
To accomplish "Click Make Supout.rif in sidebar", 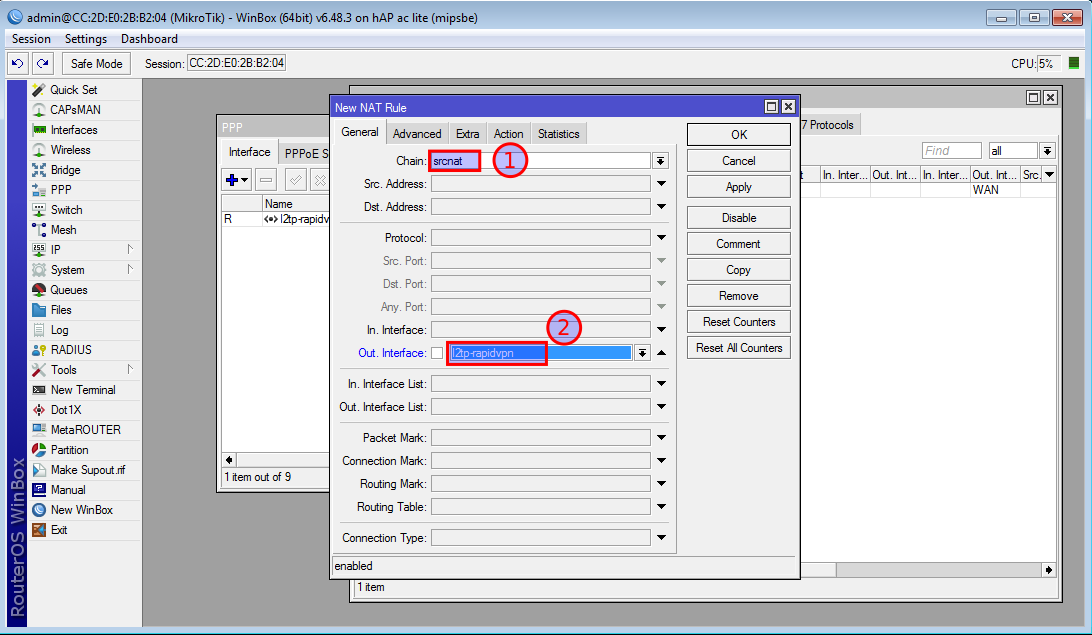I will (88, 470).
